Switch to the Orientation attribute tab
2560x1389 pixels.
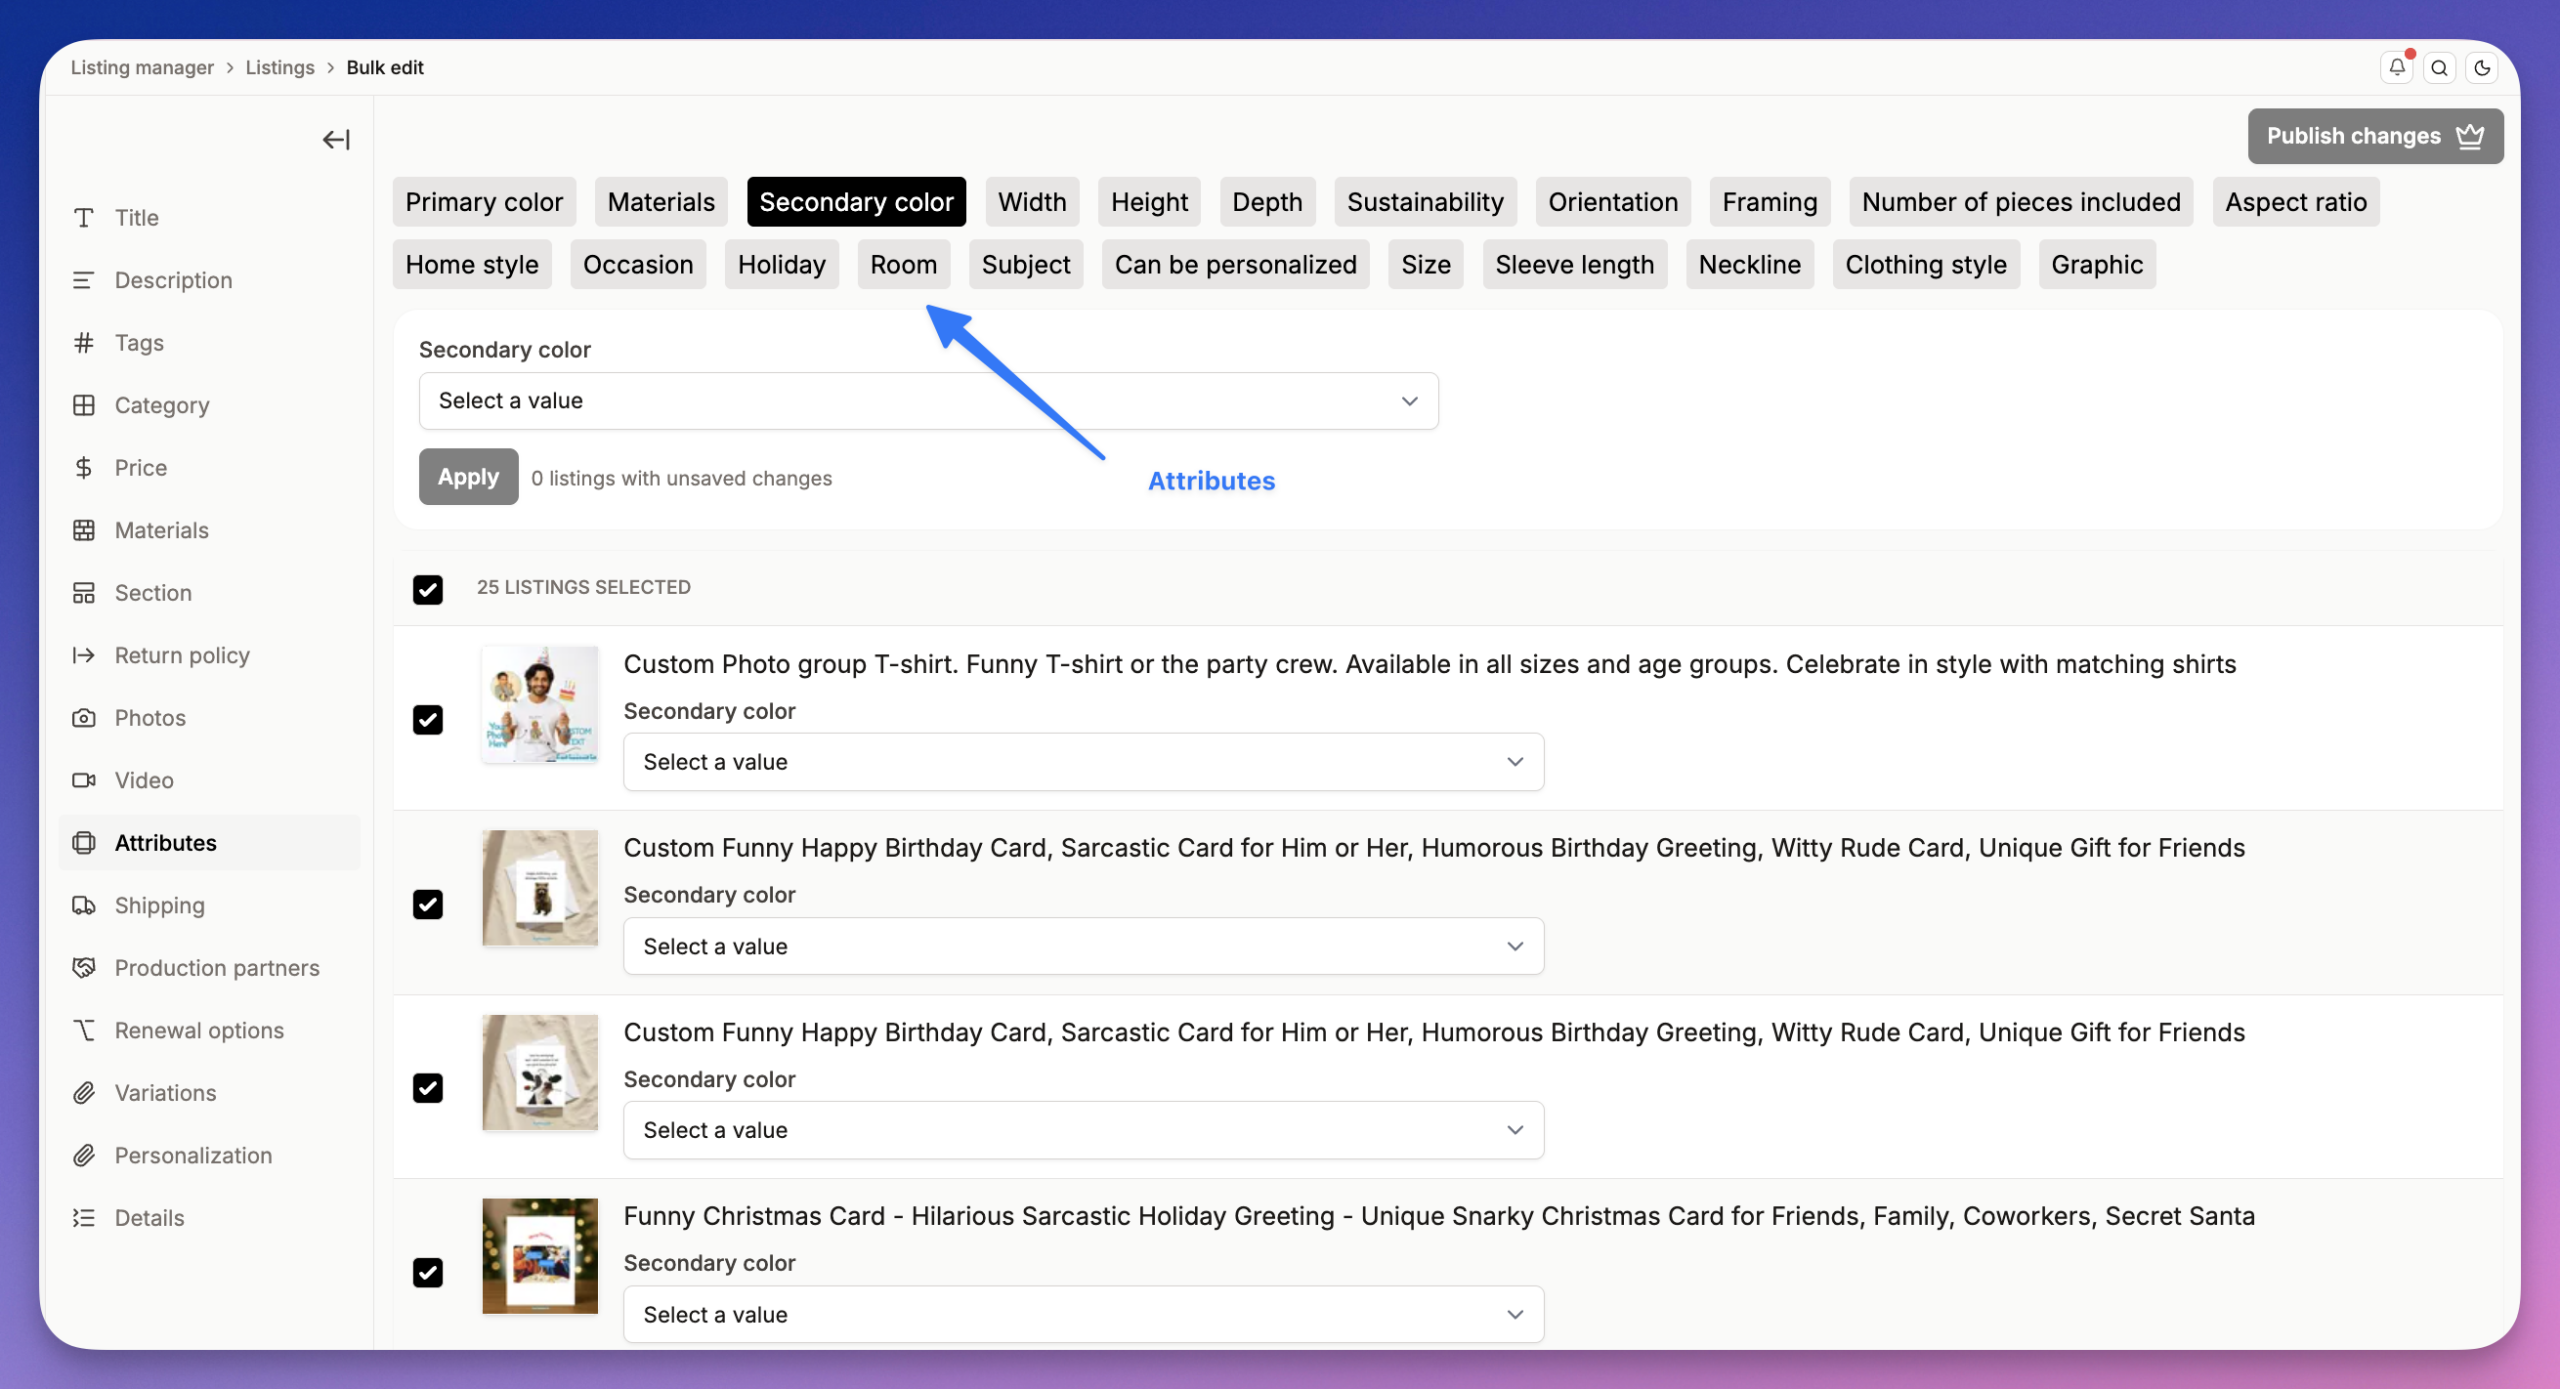(1613, 202)
